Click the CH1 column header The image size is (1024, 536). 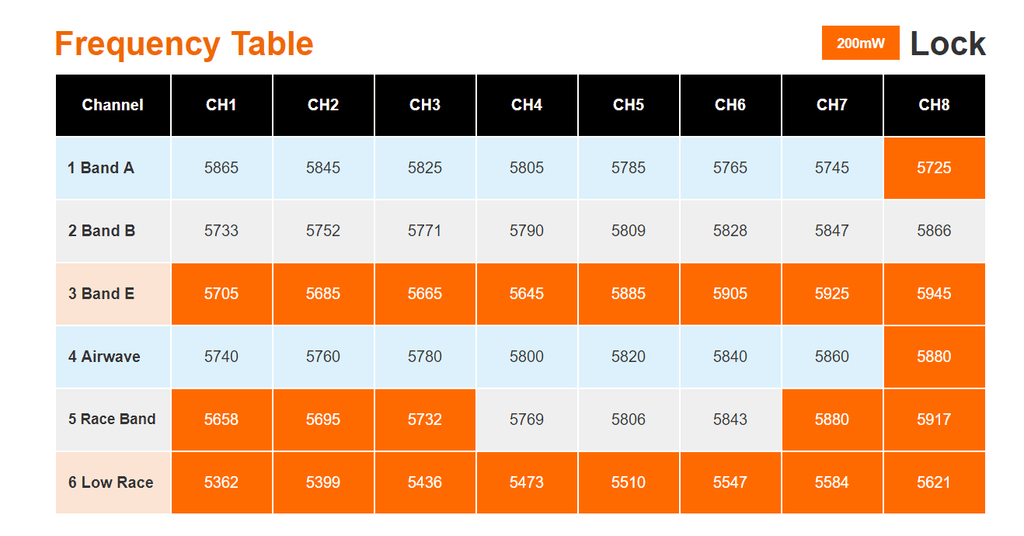coord(221,105)
